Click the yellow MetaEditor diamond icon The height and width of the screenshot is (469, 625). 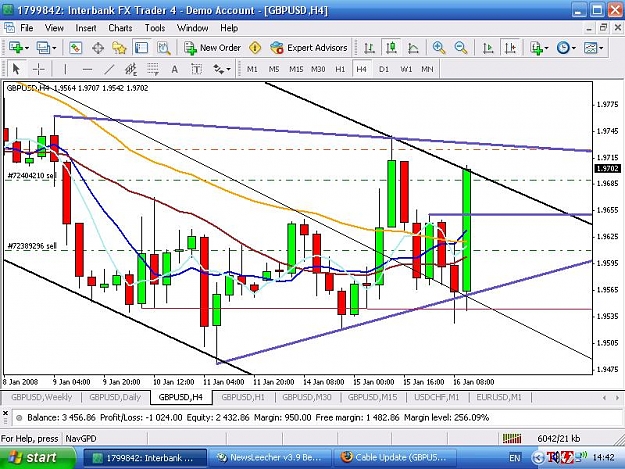point(255,48)
